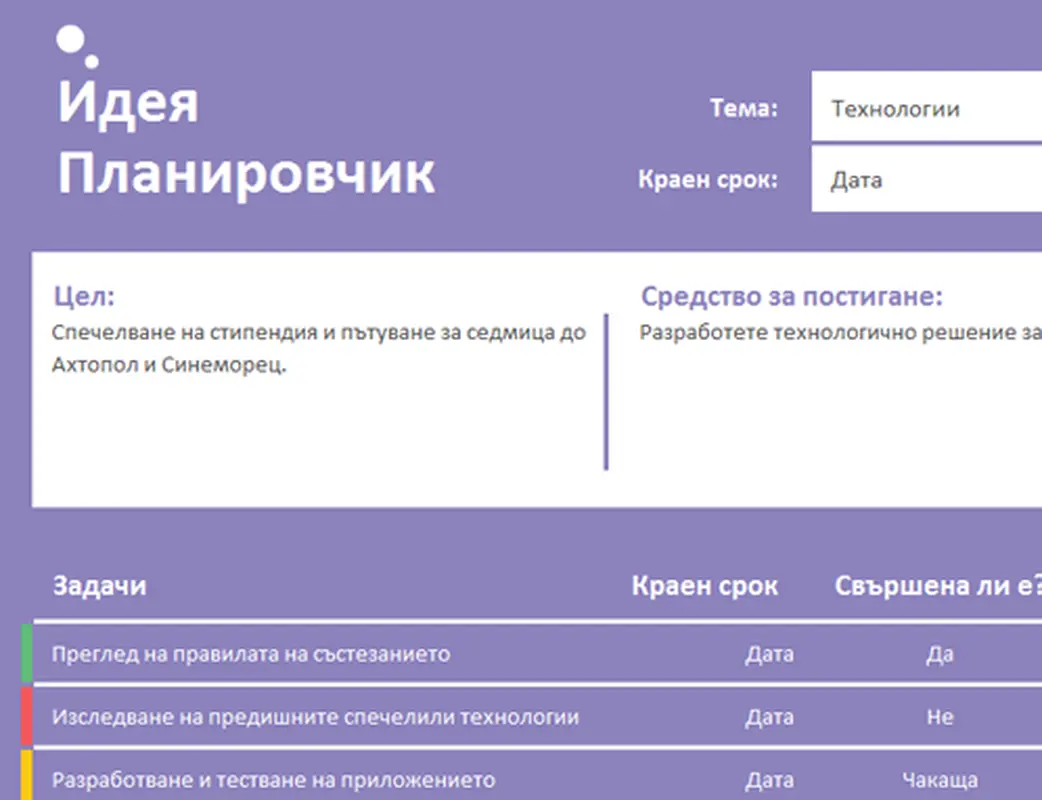
Task: Click the 'Средство за постигане:' heading
Action: [791, 296]
